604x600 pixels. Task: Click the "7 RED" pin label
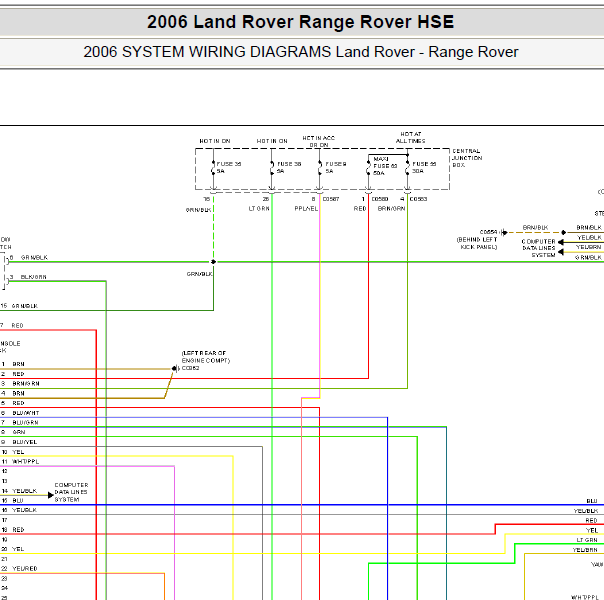12,326
